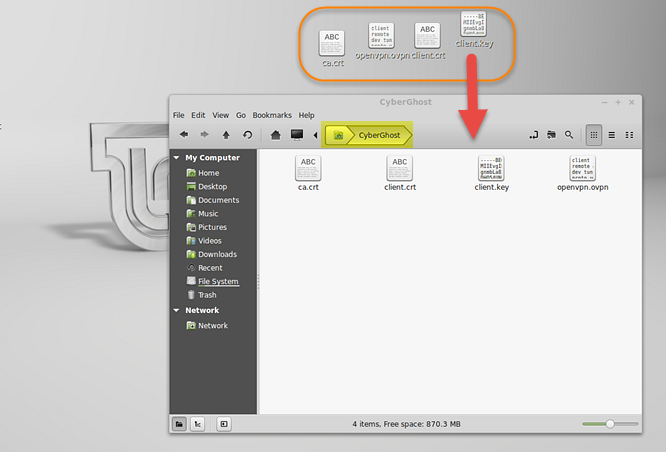666x452 pixels.
Task: Switch to compact view
Action: click(629, 135)
